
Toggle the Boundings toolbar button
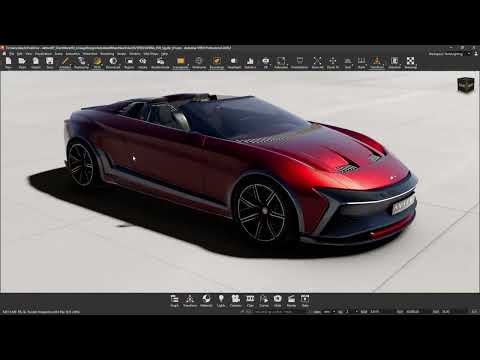click(x=217, y=61)
